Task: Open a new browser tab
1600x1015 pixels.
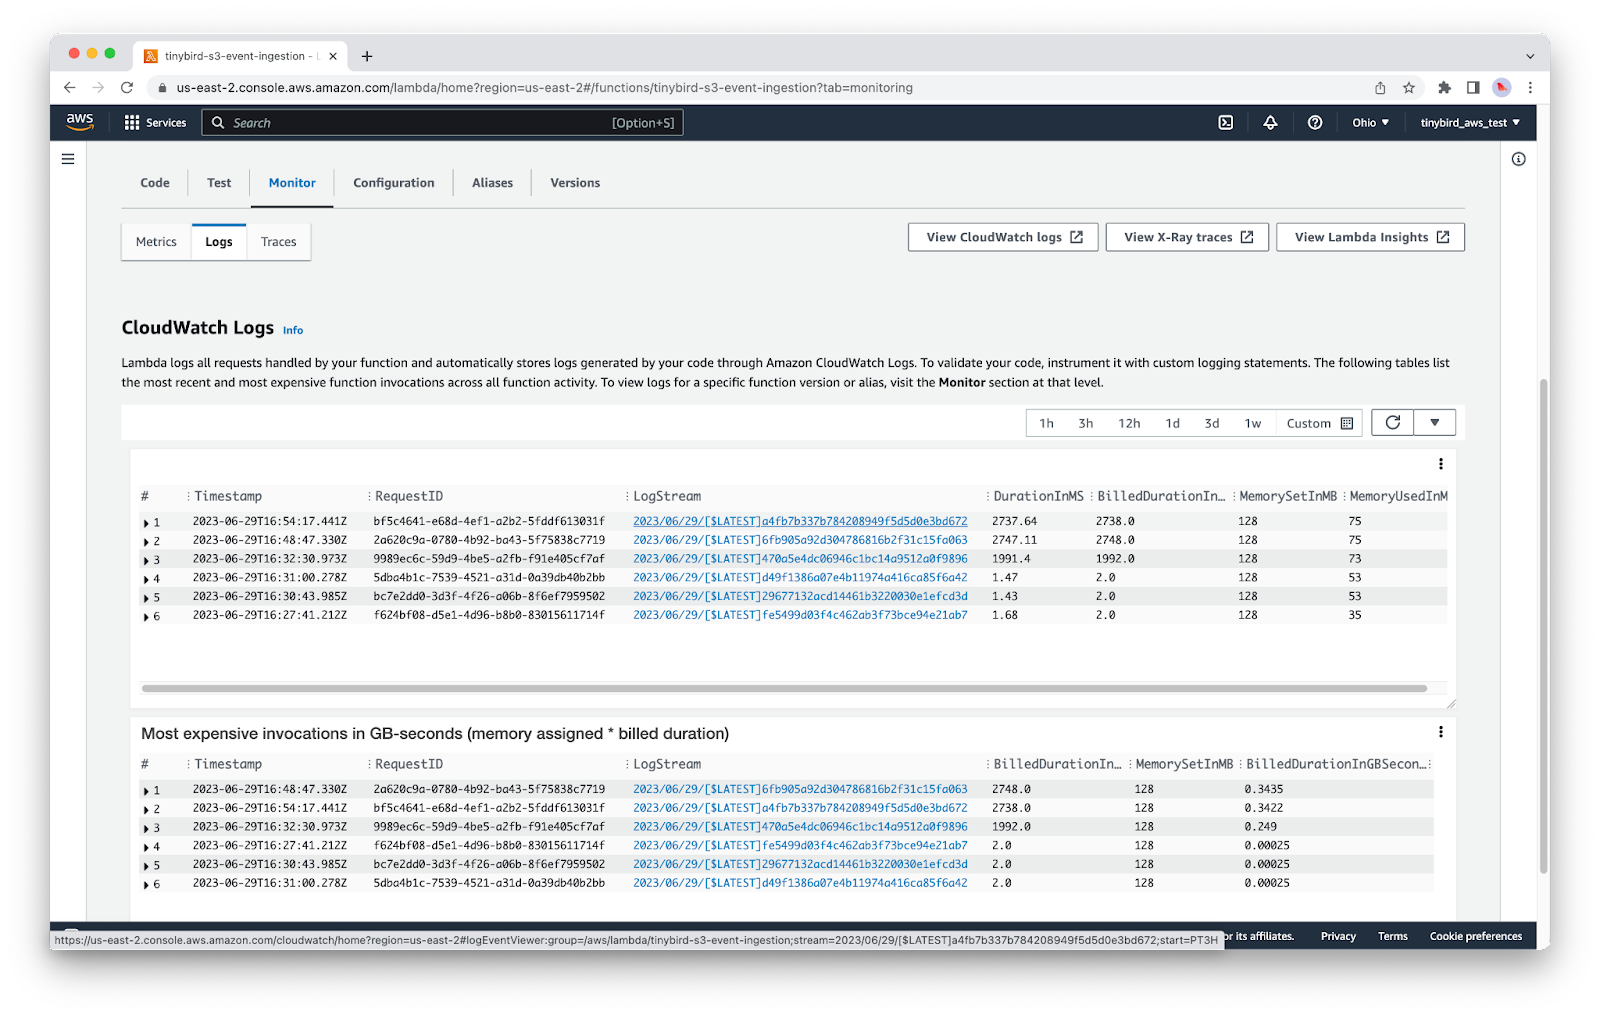Action: tap(367, 56)
